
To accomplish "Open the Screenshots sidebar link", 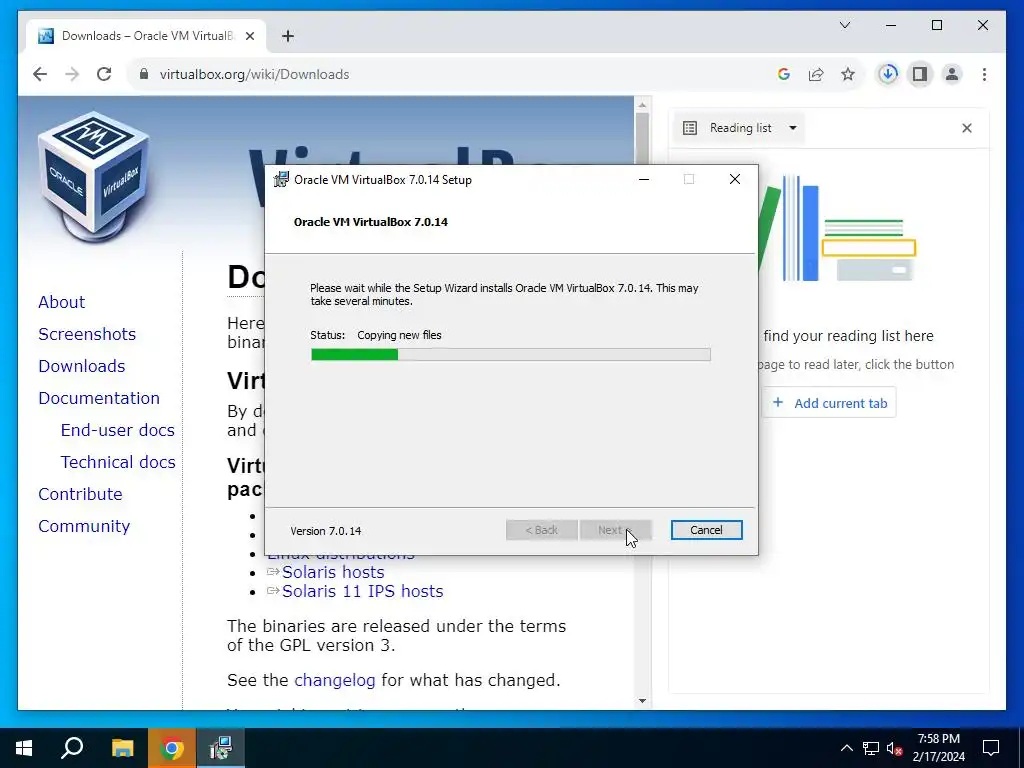I will point(87,334).
